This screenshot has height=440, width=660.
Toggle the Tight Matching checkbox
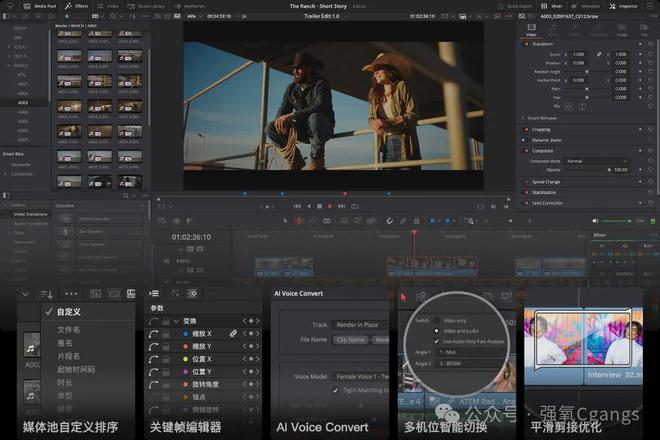point(336,390)
